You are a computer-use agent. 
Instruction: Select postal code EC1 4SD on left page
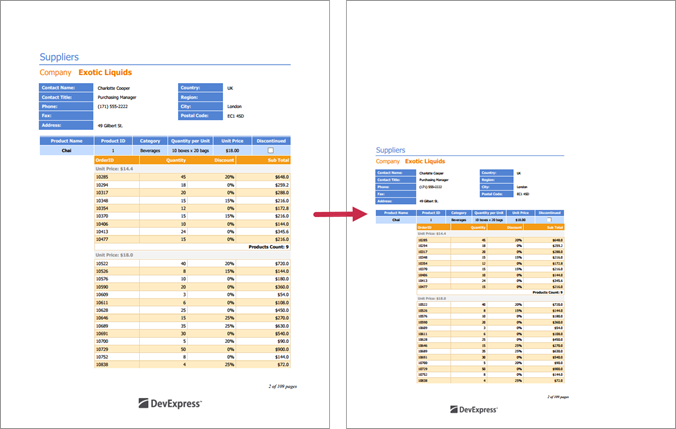pyautogui.click(x=236, y=116)
